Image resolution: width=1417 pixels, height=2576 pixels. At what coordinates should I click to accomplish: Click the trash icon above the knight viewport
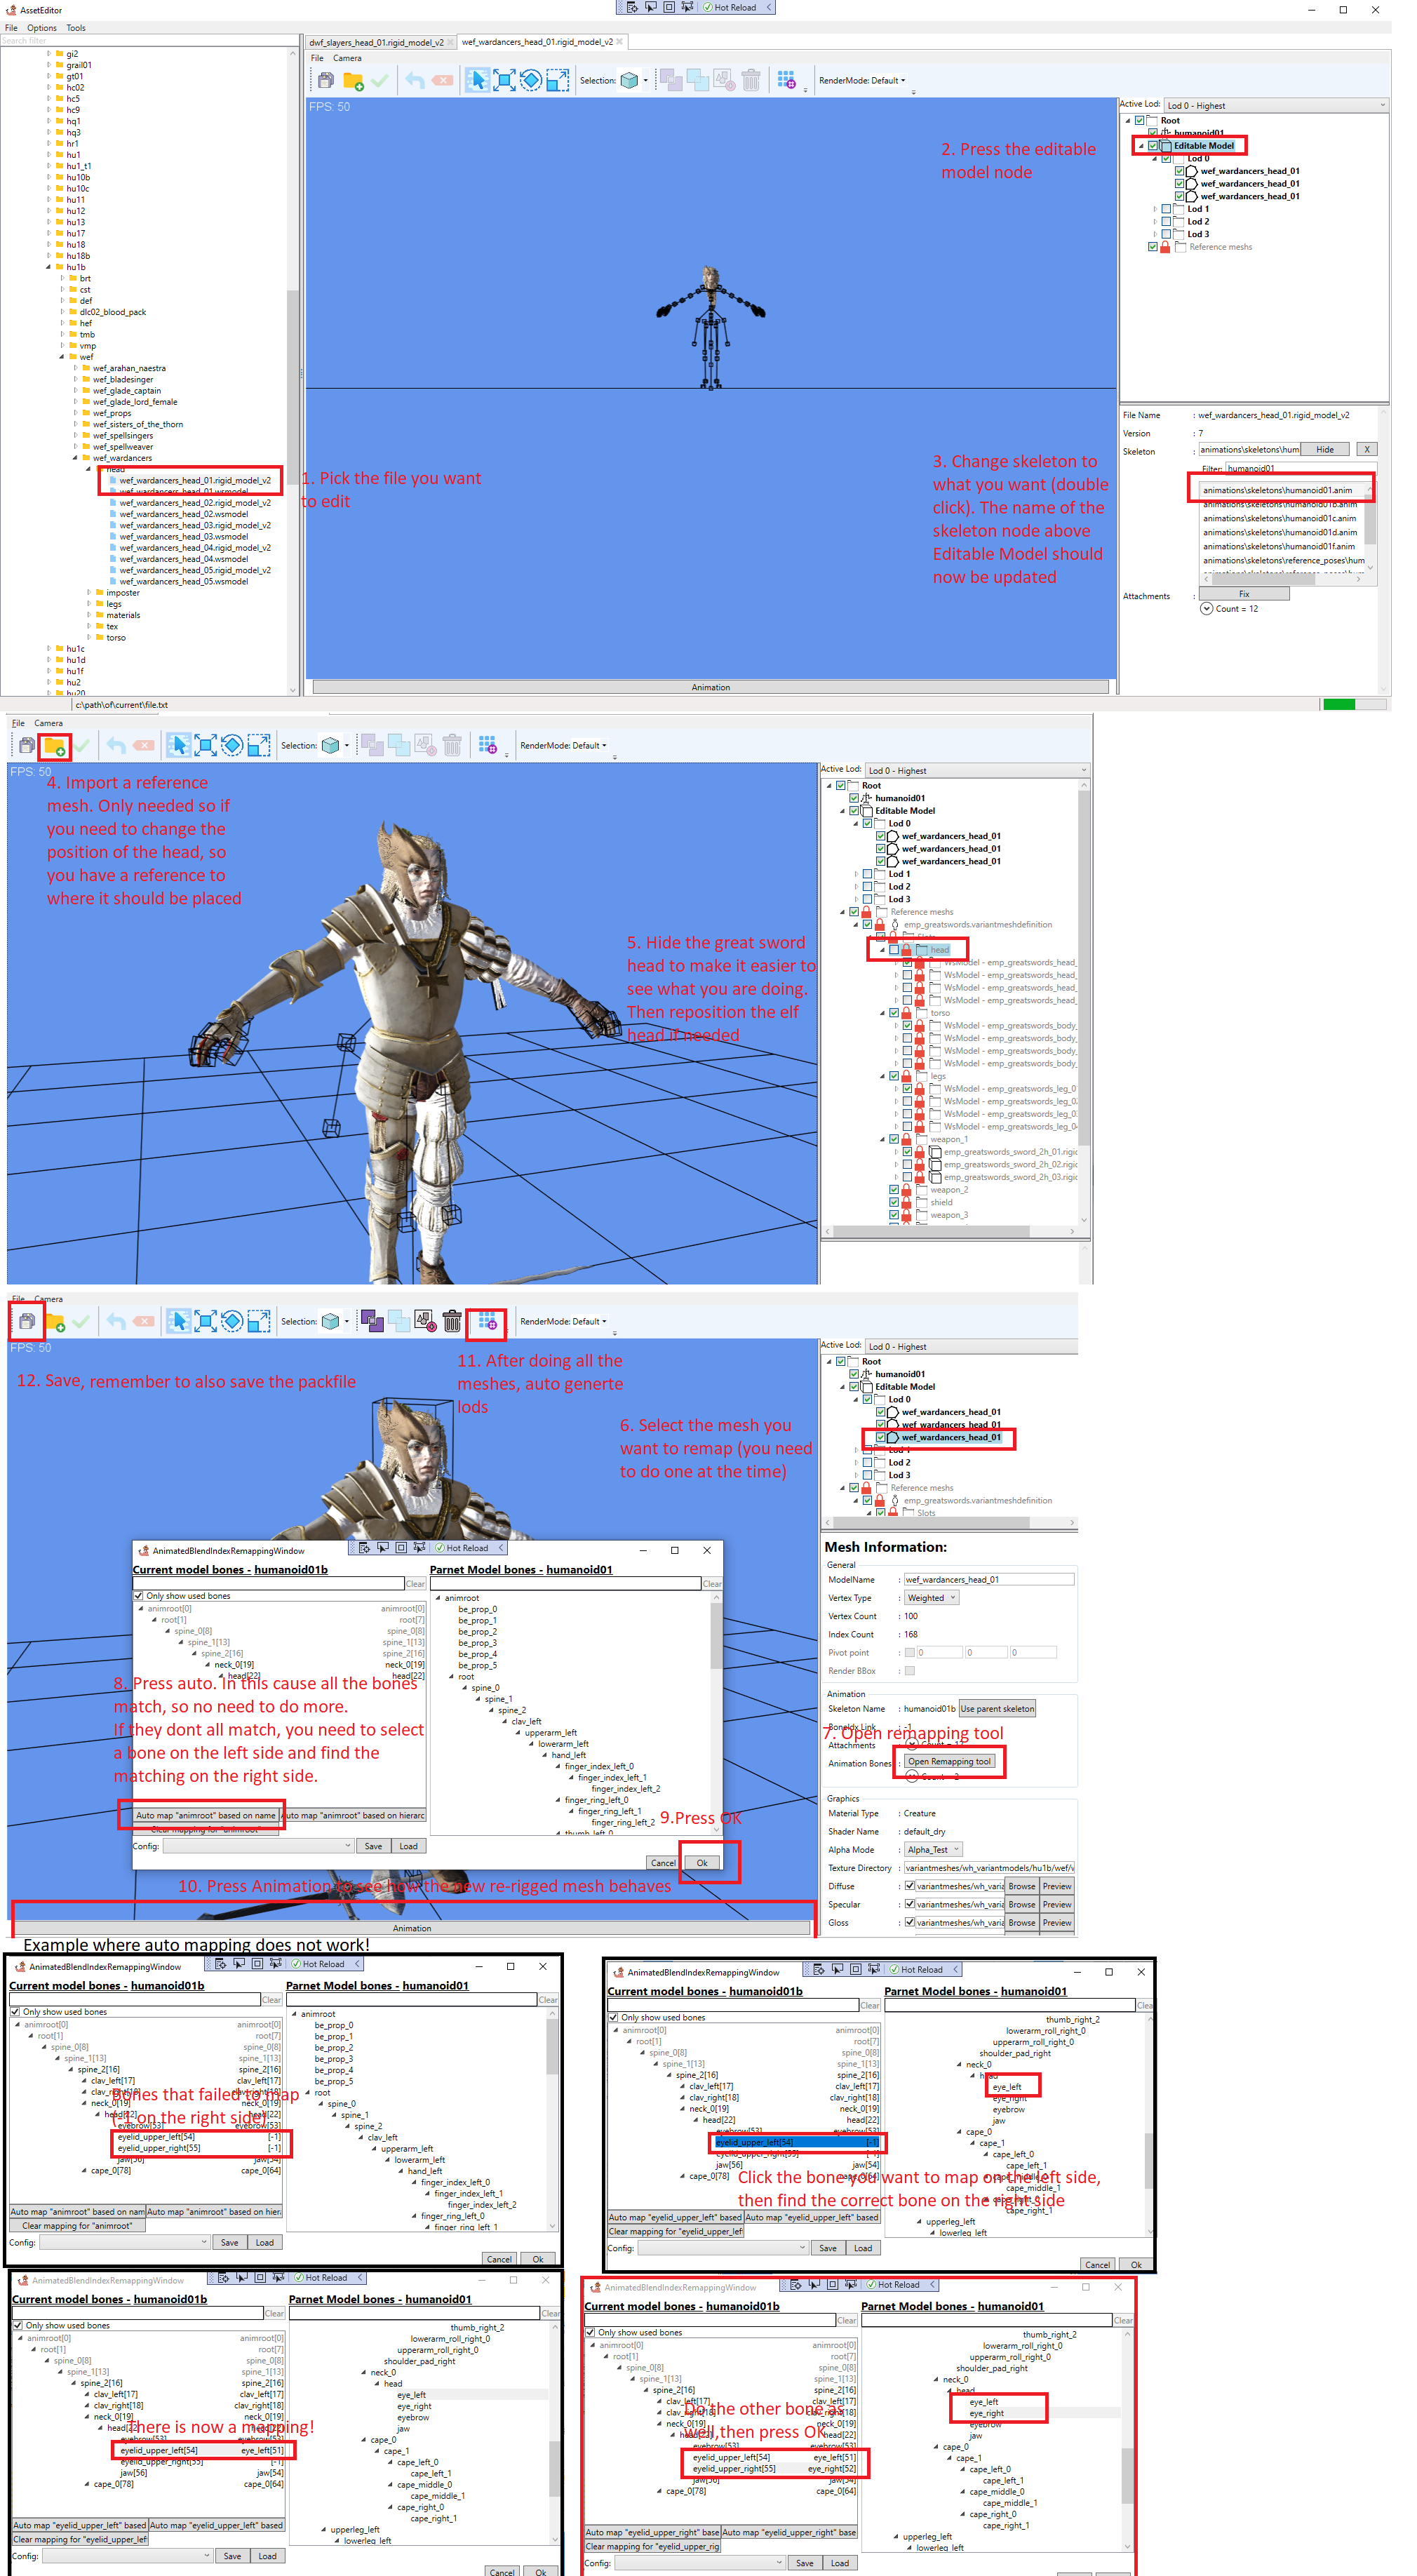click(x=452, y=745)
